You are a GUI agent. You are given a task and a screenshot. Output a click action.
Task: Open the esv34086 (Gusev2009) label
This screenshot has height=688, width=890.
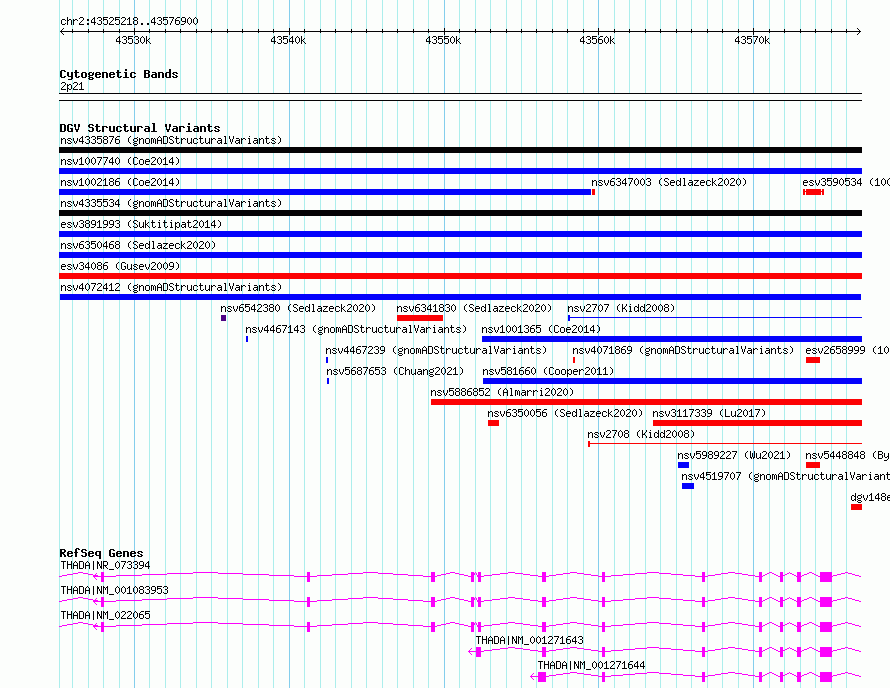coord(120,266)
